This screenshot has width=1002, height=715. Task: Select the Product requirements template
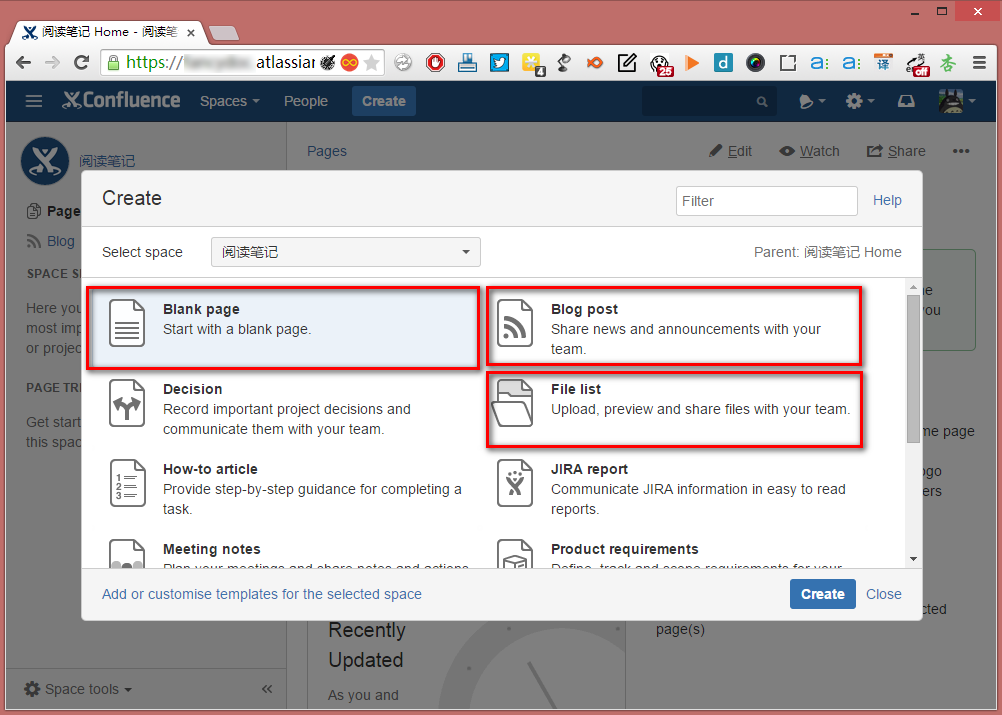[674, 552]
